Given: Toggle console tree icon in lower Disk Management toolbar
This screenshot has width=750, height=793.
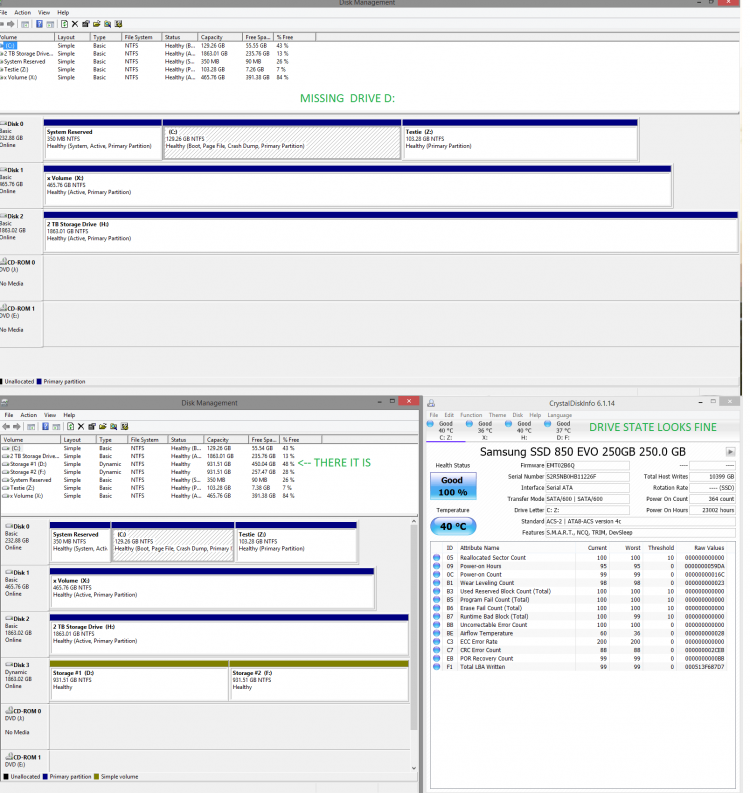Looking at the screenshot, I should click(x=31, y=426).
